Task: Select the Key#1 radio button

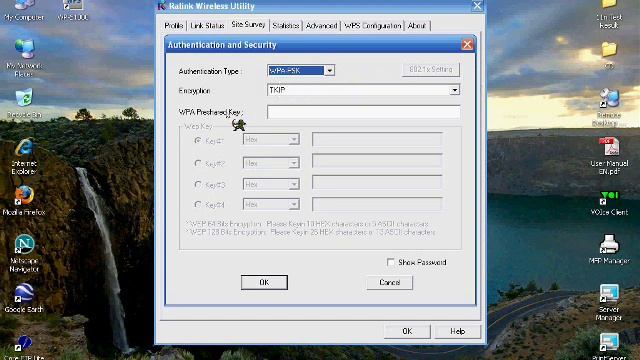Action: 198,140
